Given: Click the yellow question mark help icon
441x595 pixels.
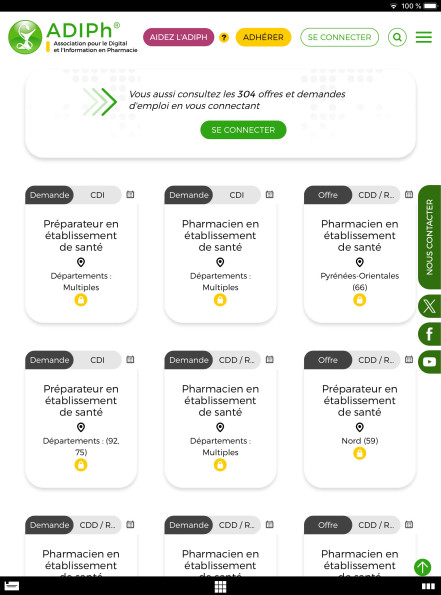Looking at the screenshot, I should click(x=224, y=37).
